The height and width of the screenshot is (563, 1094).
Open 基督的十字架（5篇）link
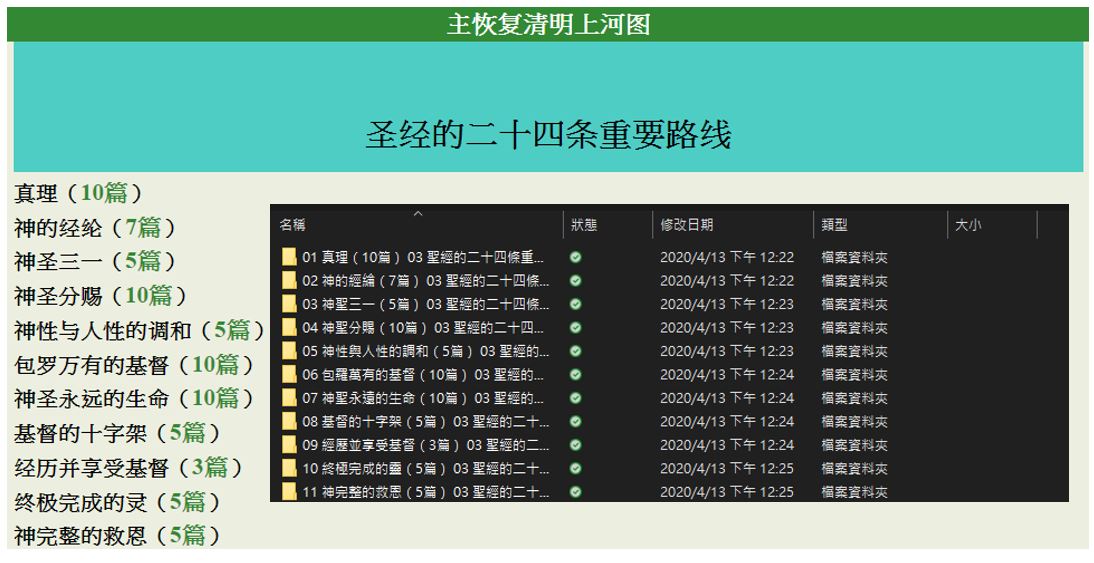117,433
